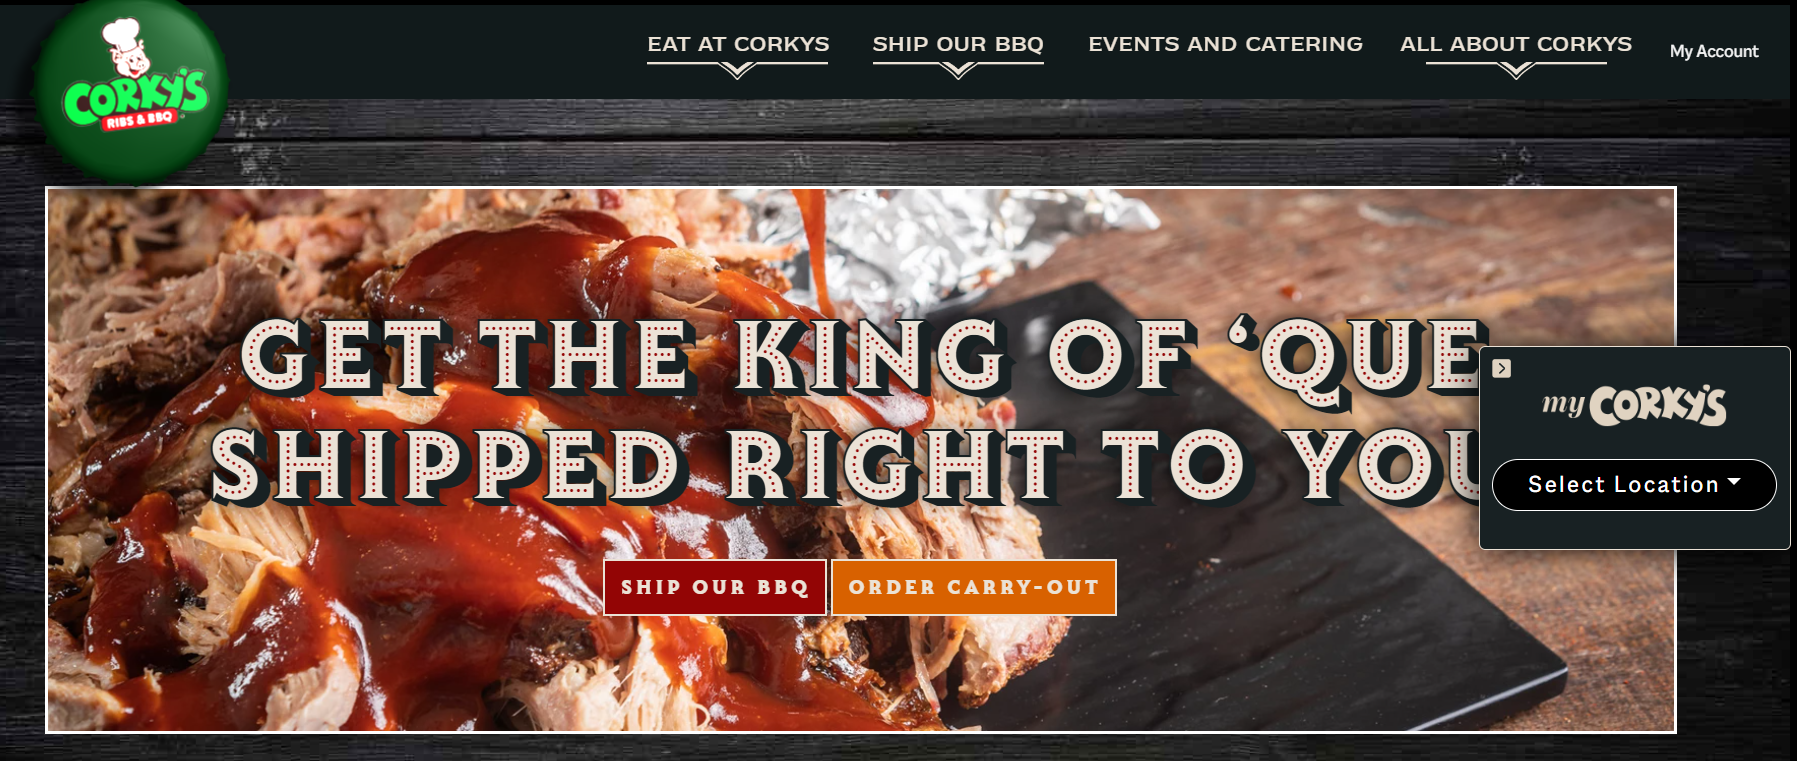
Task: Open the My Account link
Action: tap(1714, 51)
